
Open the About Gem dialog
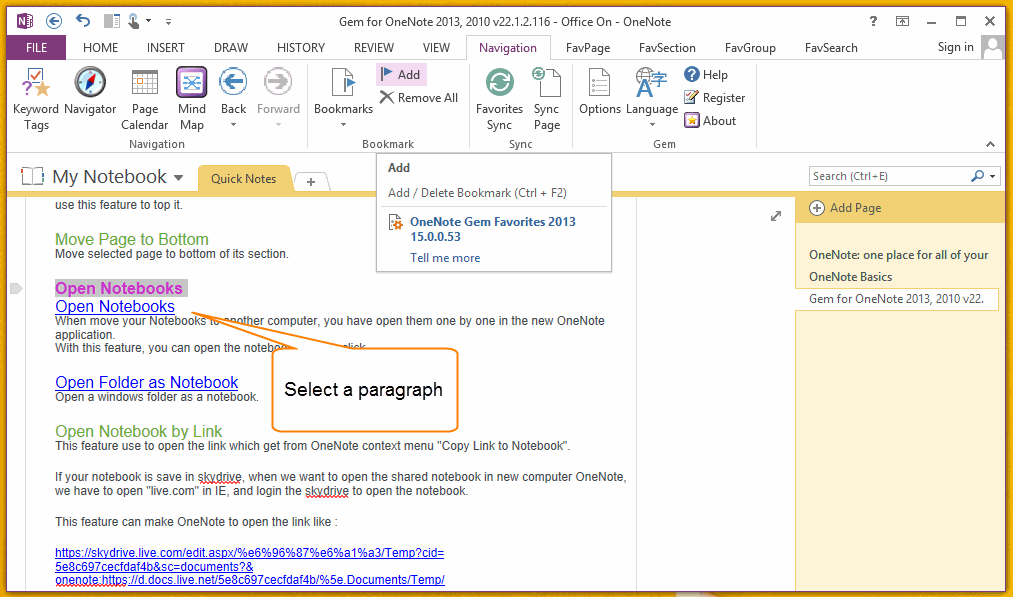click(x=710, y=121)
